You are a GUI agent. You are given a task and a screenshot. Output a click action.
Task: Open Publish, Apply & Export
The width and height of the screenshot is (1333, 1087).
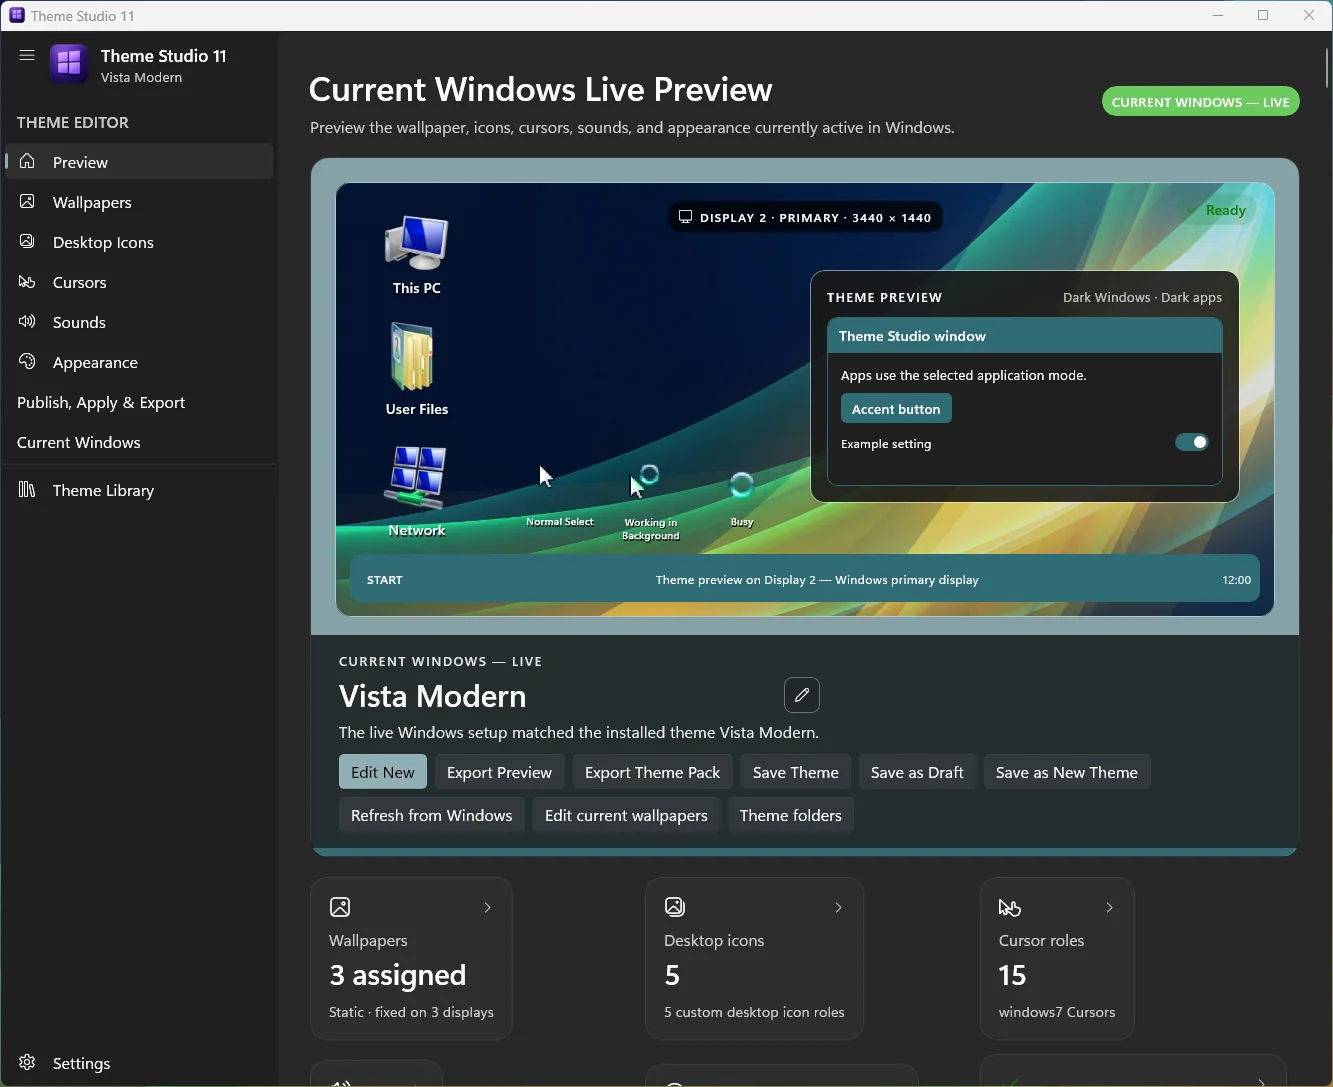pos(139,402)
